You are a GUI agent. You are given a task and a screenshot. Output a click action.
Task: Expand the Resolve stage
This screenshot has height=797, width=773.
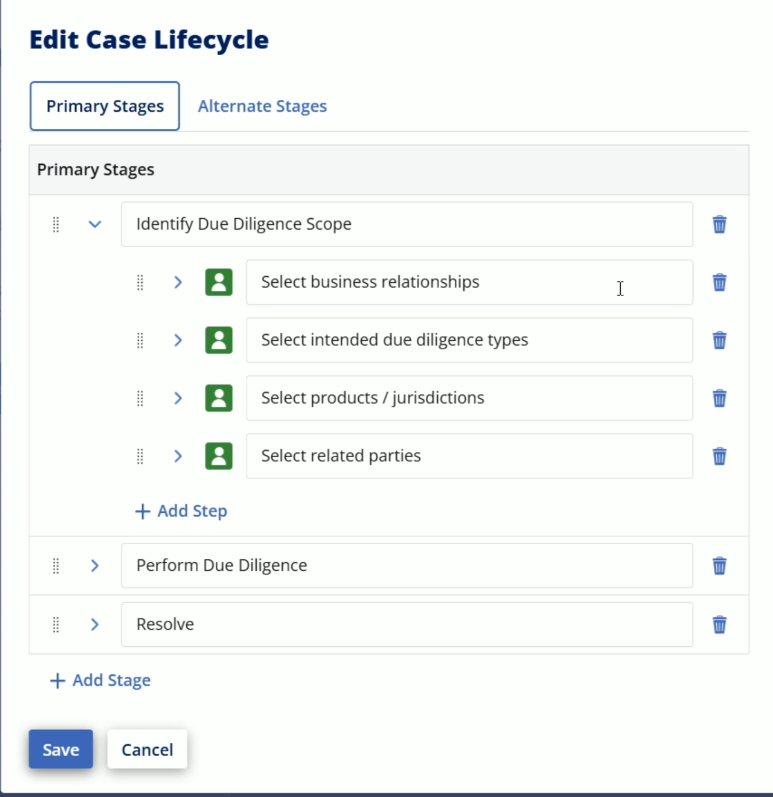(x=95, y=625)
